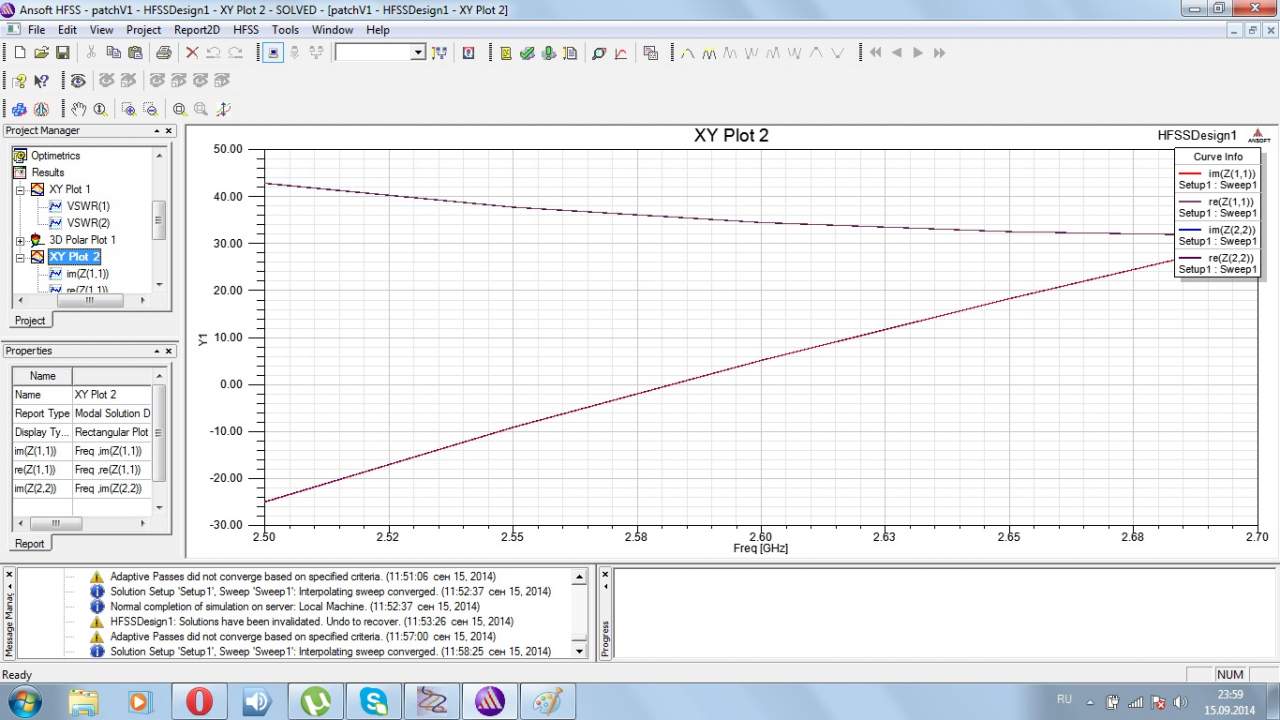The width and height of the screenshot is (1280, 720).
Task: Click the eye visibility icon in toolbar
Action: pyautogui.click(x=78, y=81)
